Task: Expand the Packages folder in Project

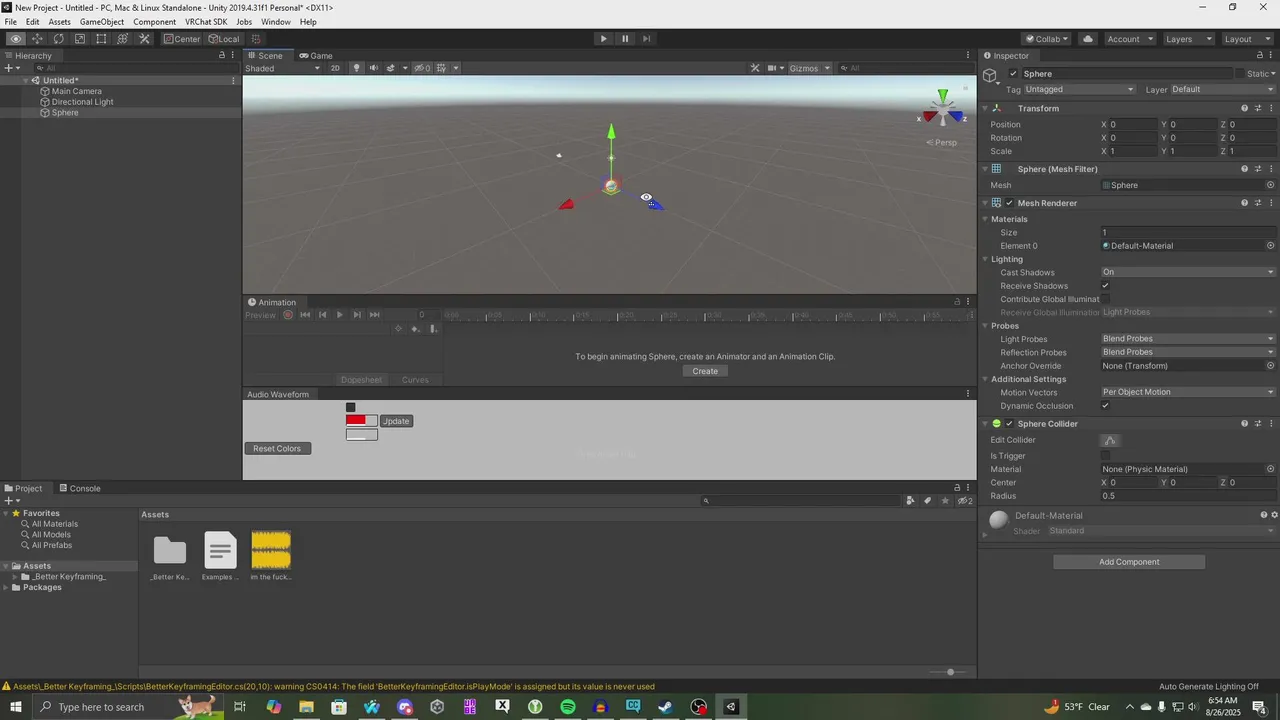Action: [x=6, y=587]
